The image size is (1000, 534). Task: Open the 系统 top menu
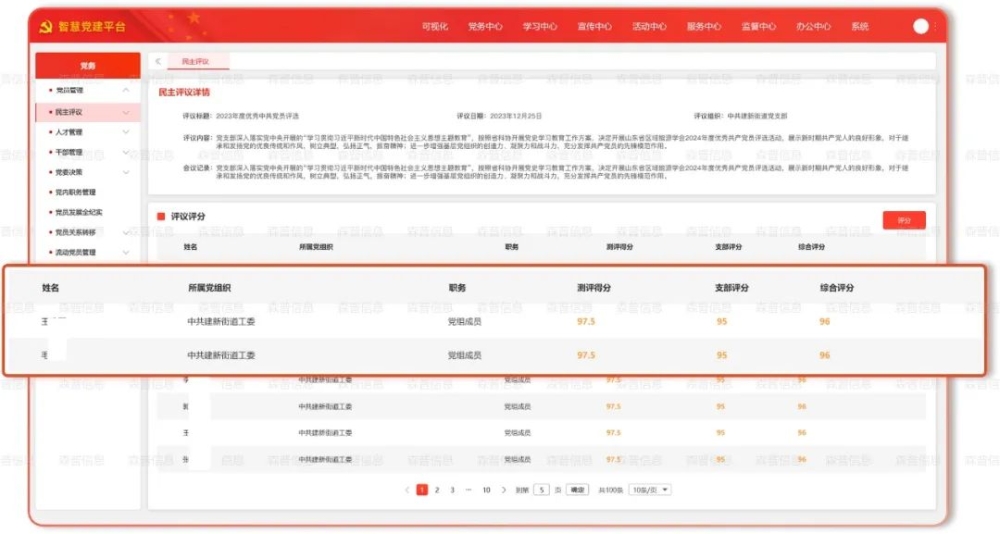coord(860,27)
